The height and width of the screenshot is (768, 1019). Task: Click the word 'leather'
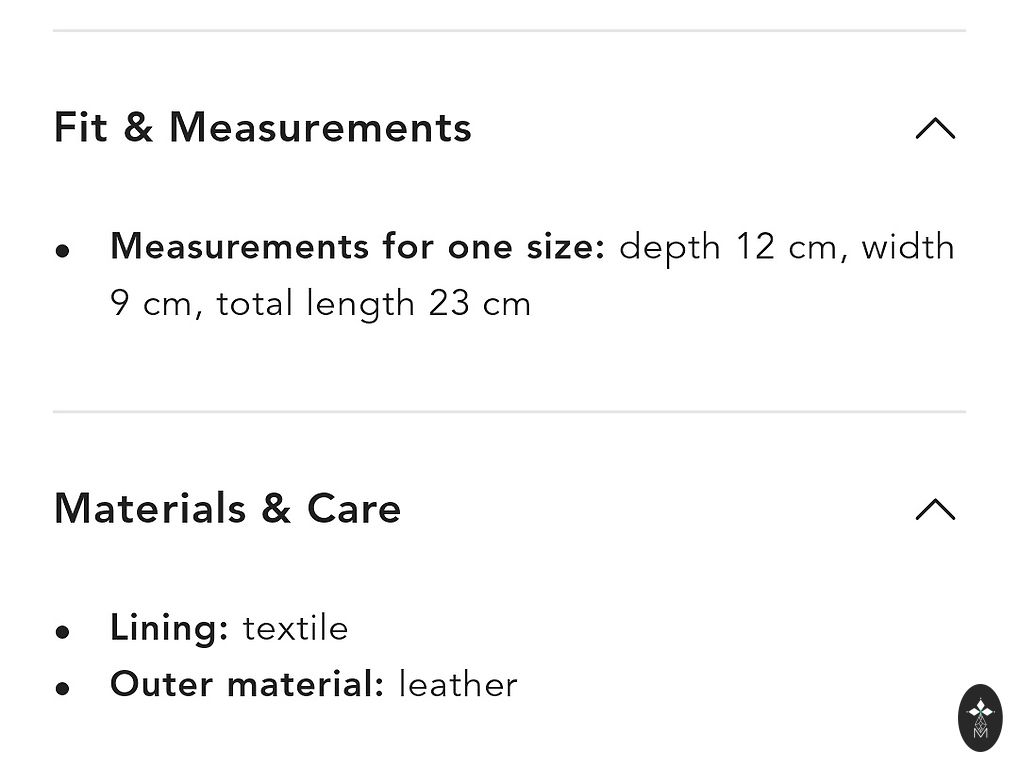point(458,685)
